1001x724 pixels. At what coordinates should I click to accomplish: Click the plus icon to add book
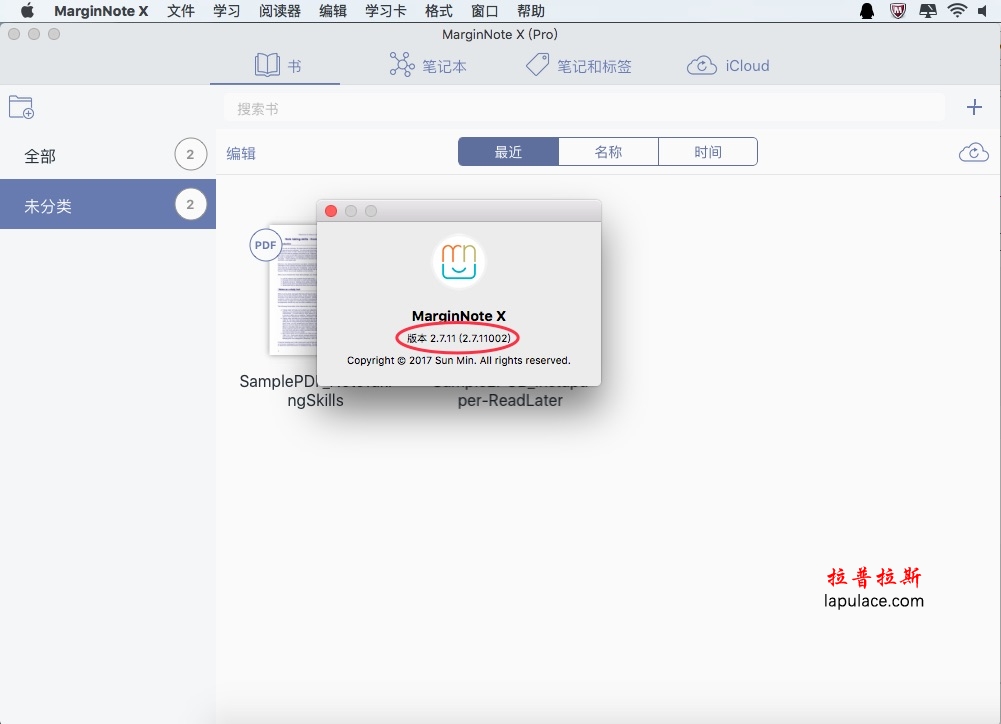(x=974, y=107)
